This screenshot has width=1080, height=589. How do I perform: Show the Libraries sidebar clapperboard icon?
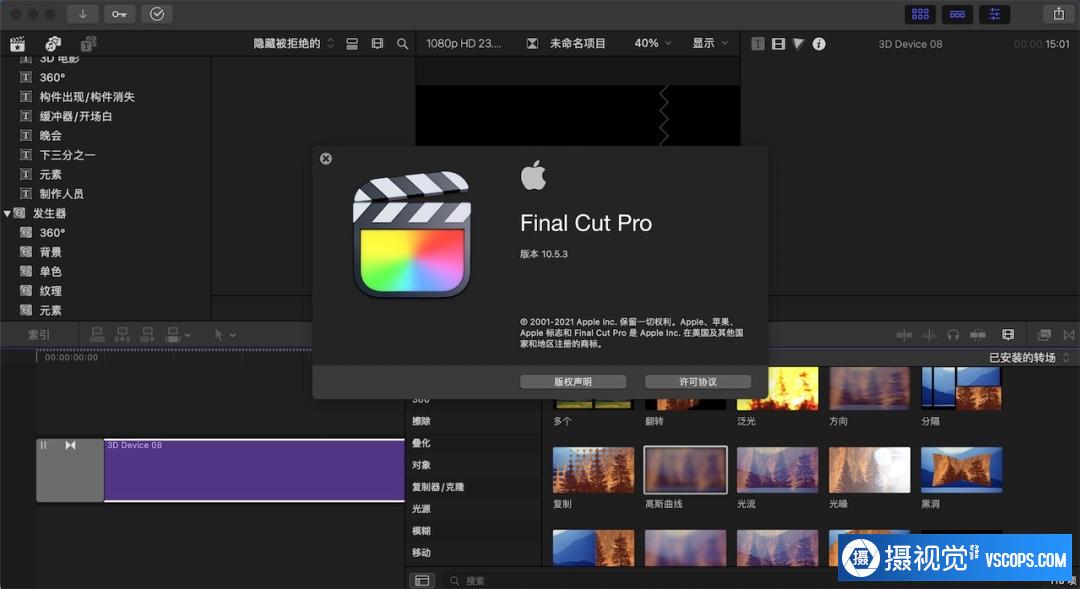[18, 43]
